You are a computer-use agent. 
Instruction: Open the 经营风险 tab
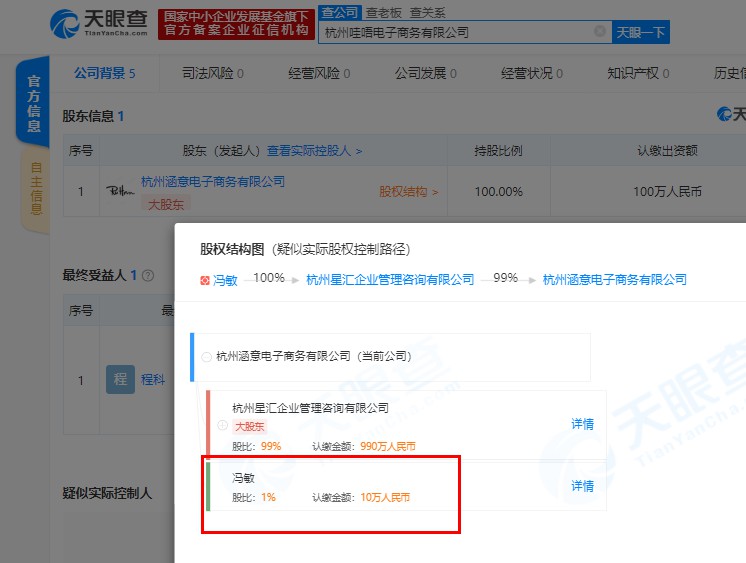pos(319,73)
